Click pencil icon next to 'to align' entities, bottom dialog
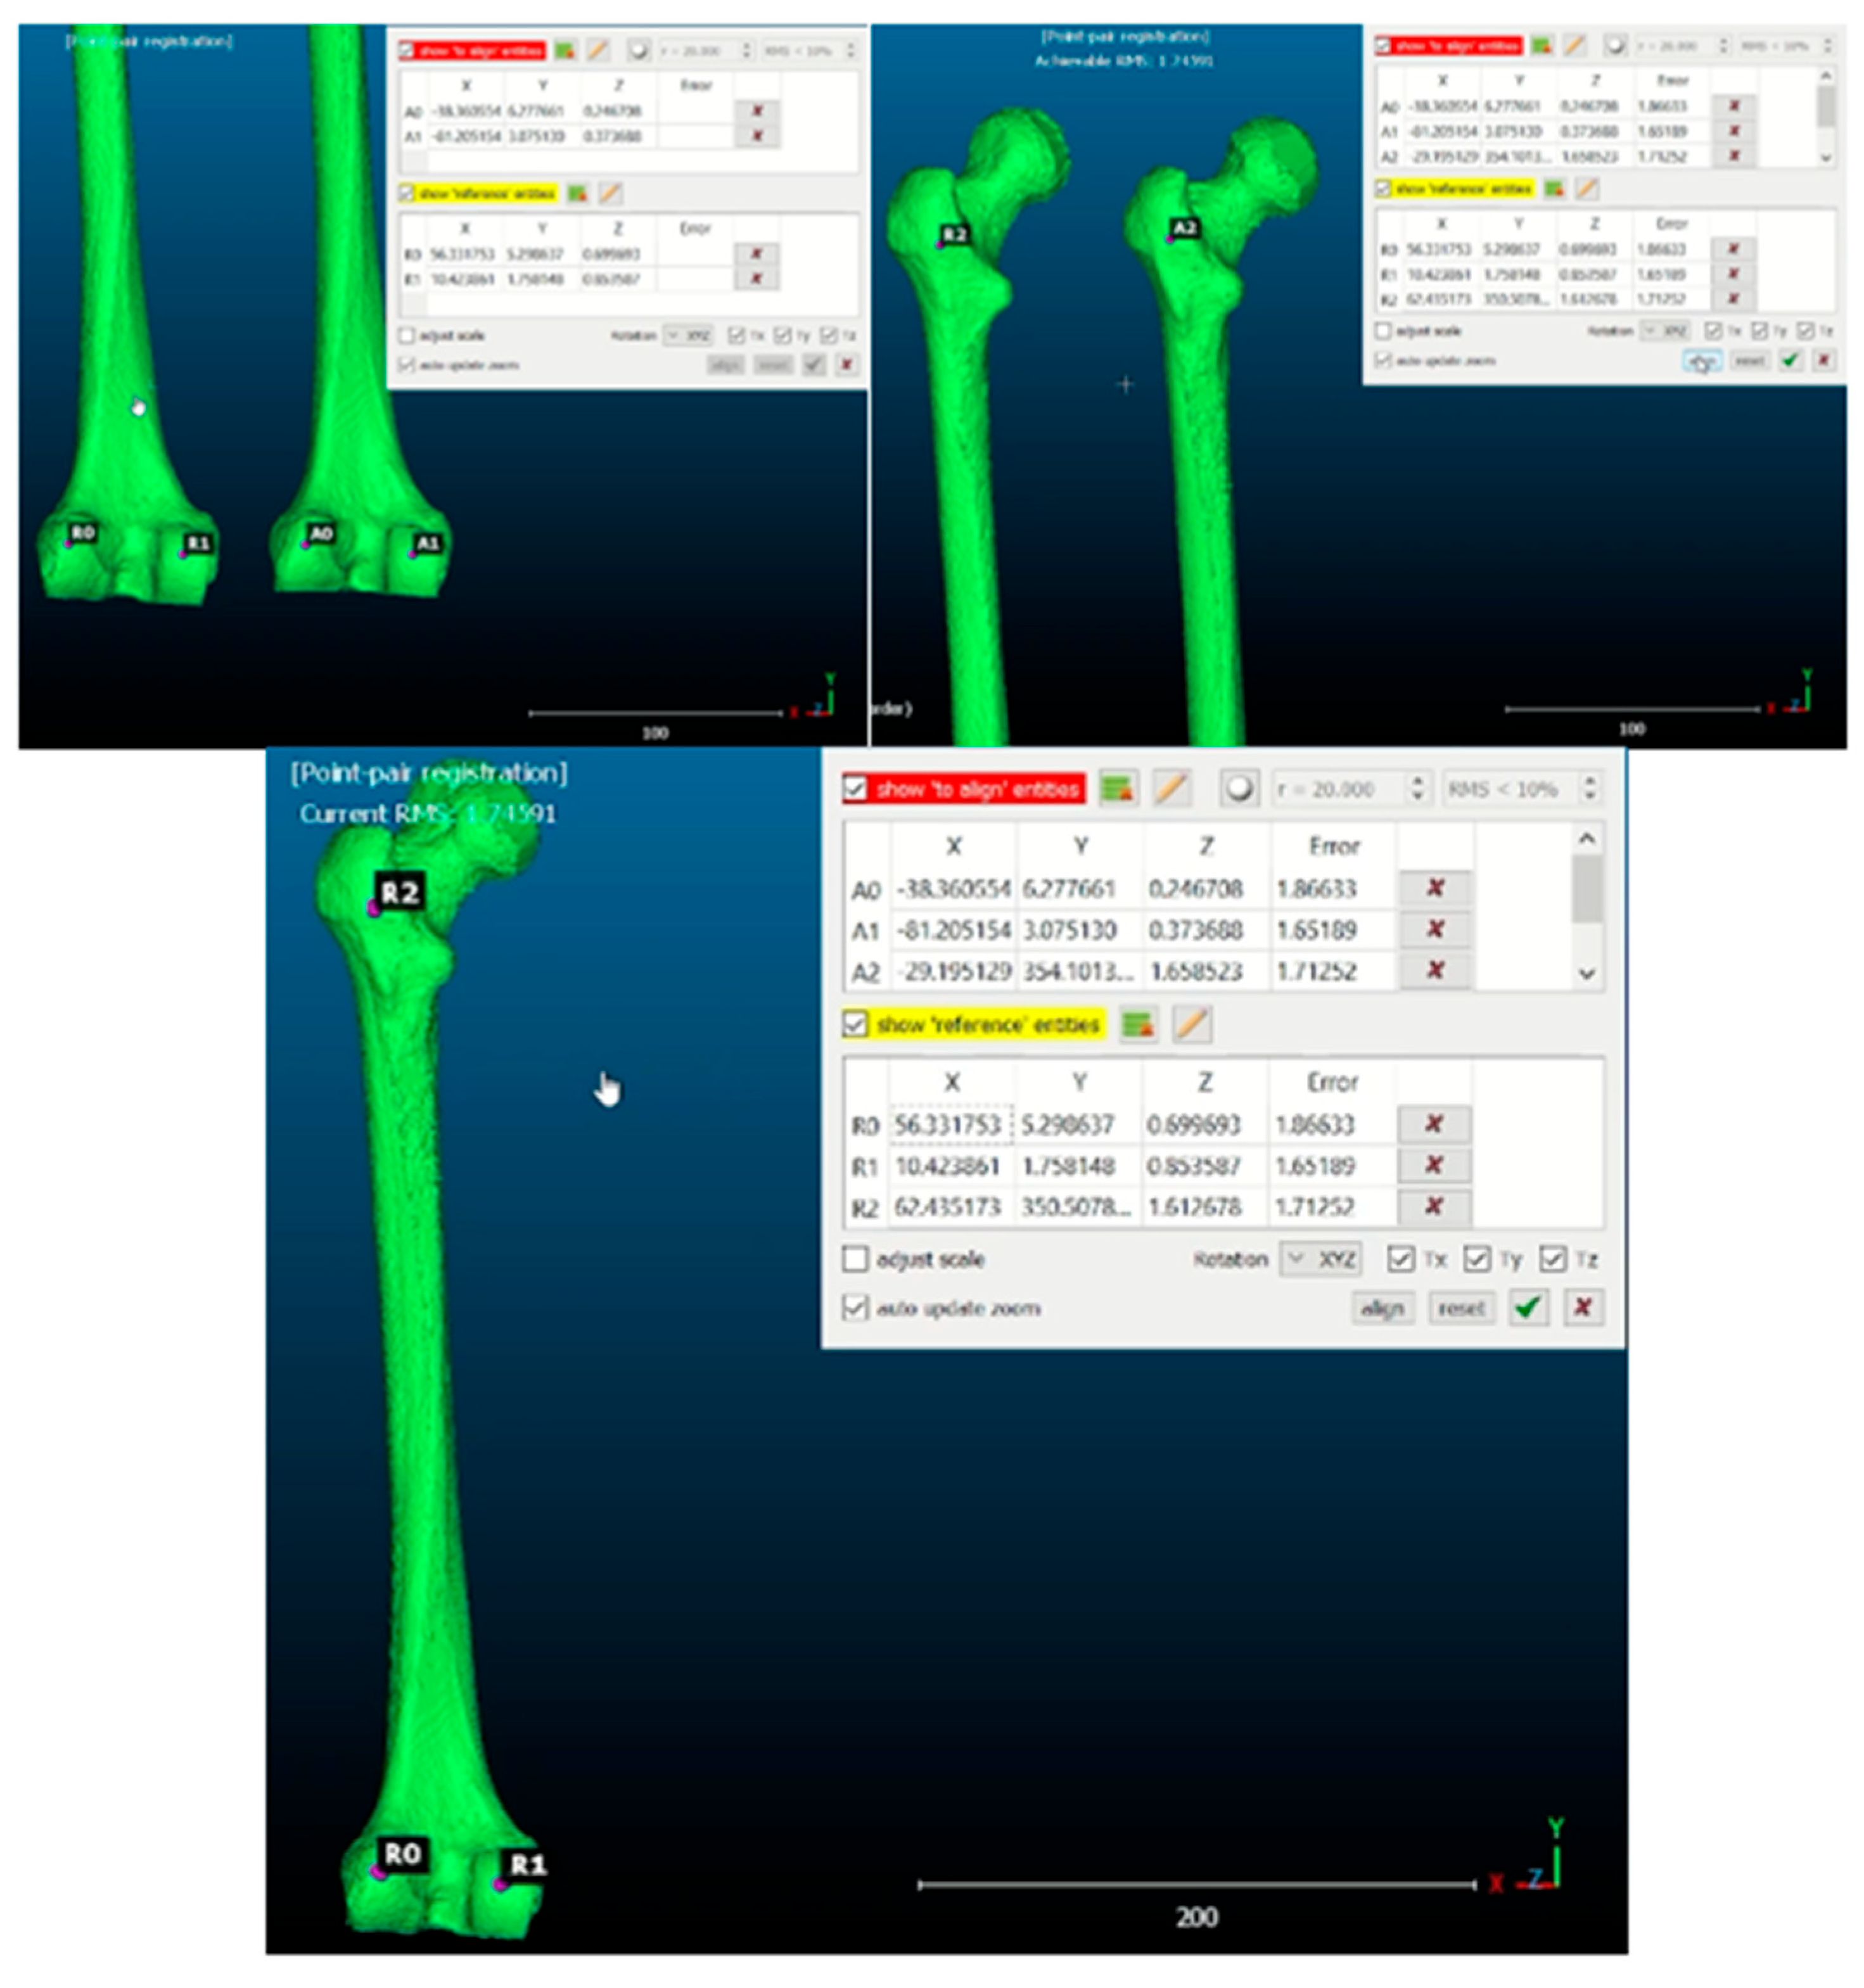 click(1171, 789)
